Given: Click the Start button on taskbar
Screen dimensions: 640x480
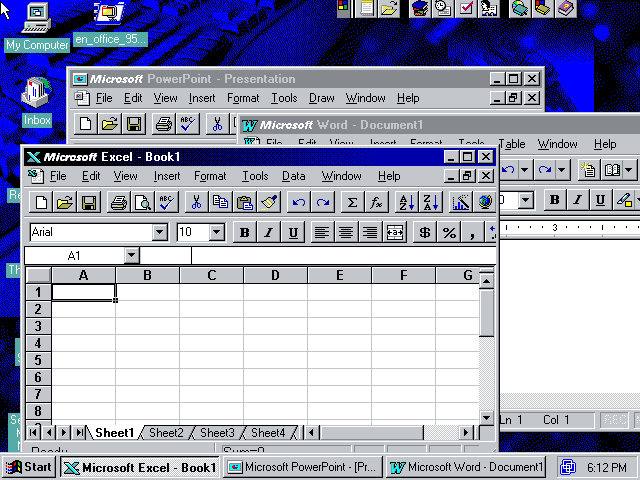Looking at the screenshot, I should point(29,467).
